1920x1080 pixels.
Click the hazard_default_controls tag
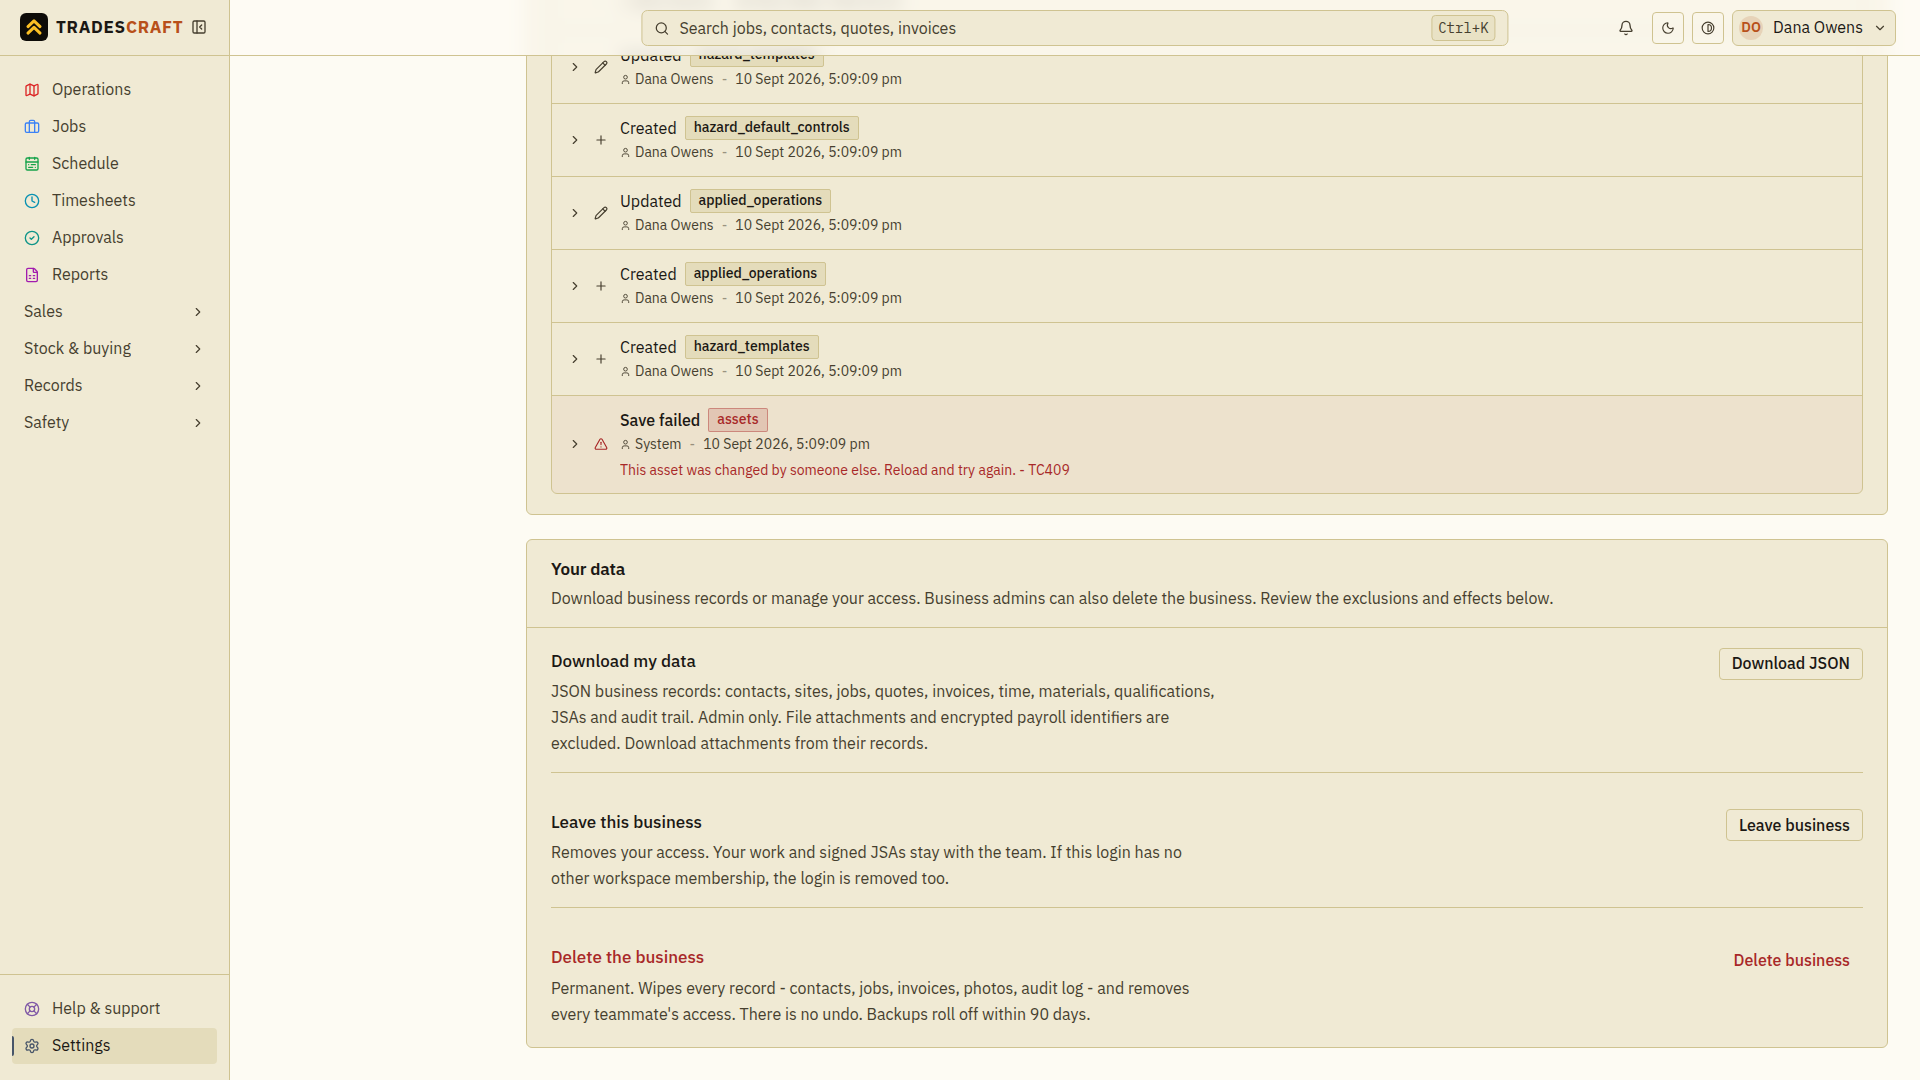771,127
